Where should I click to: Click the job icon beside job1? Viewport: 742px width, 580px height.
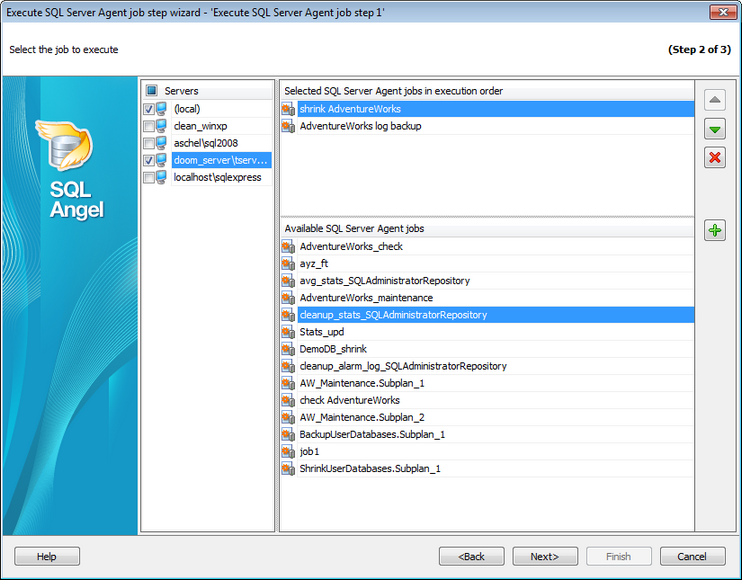tap(288, 451)
